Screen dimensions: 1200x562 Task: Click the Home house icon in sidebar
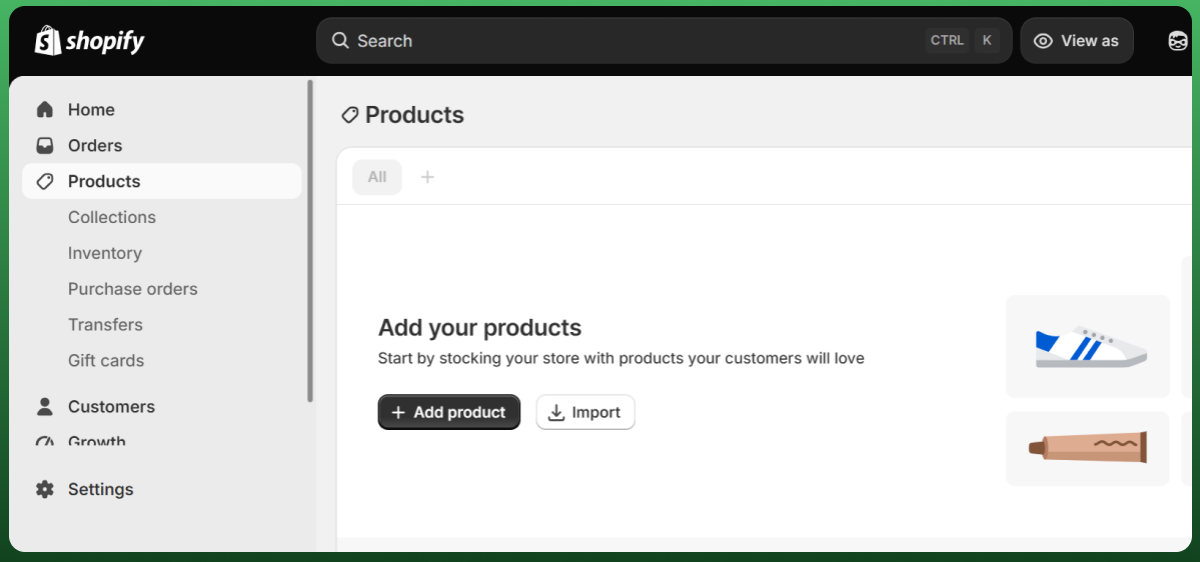(44, 109)
